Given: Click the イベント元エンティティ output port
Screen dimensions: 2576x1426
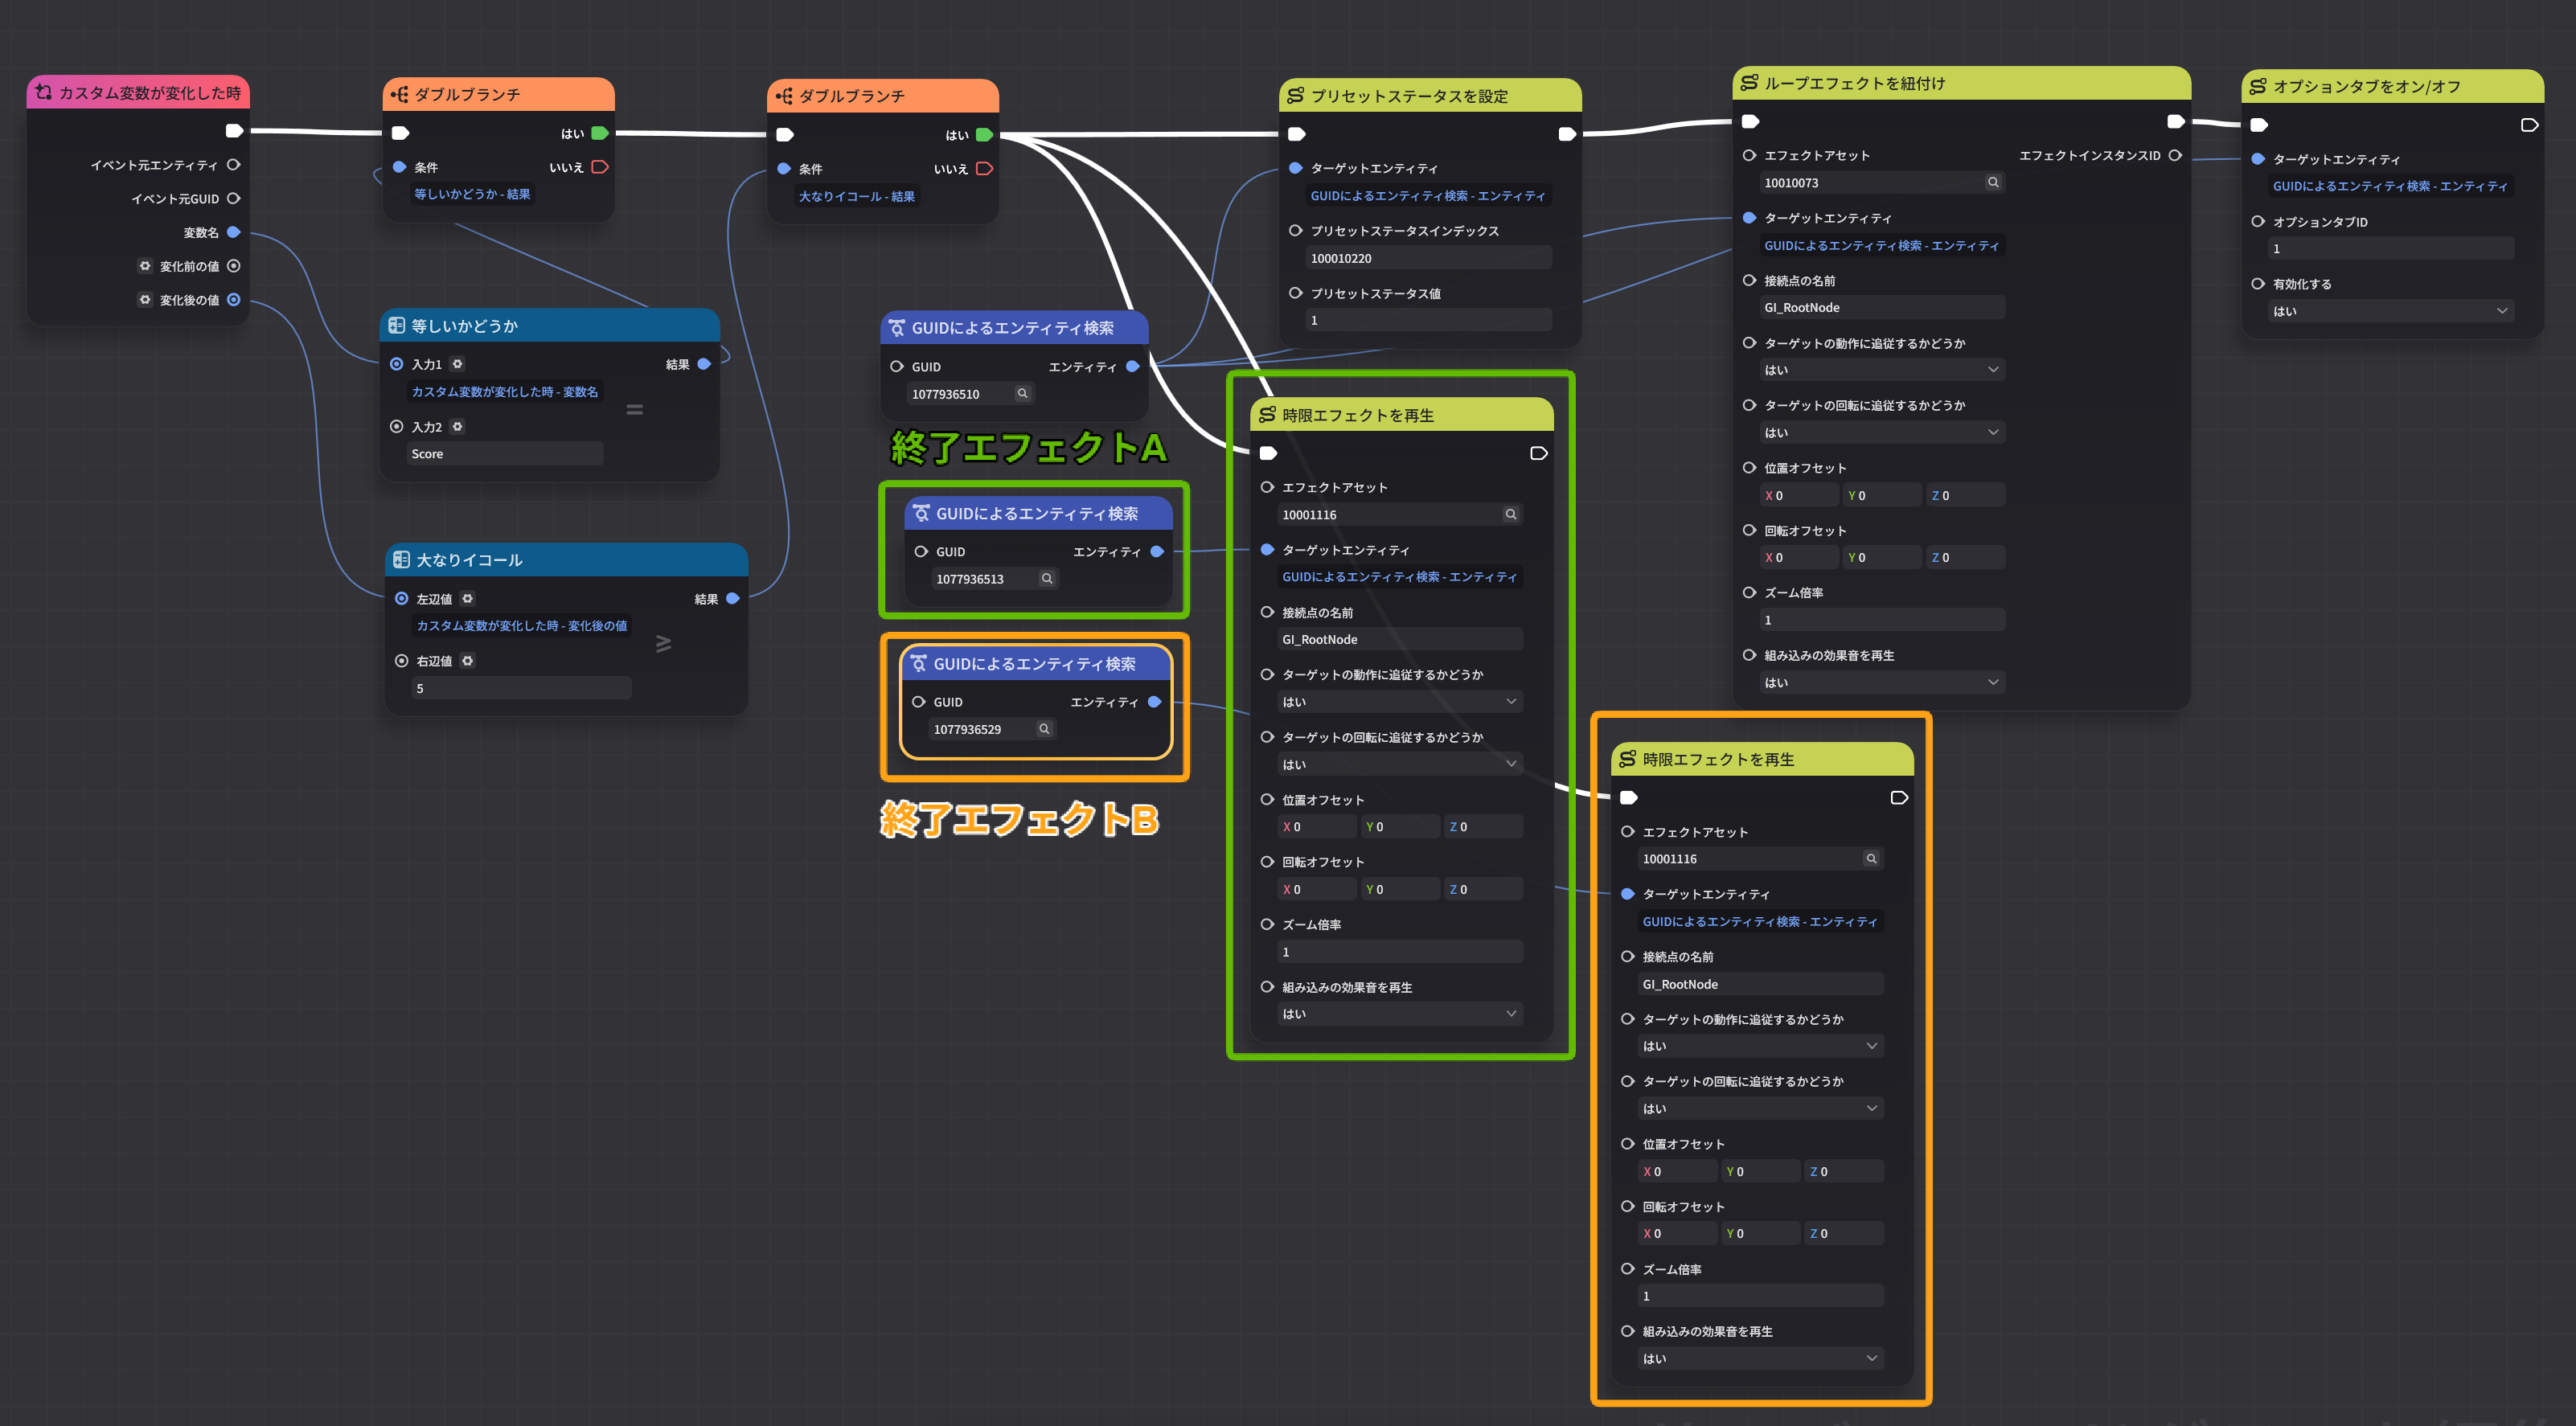Looking at the screenshot, I should coord(233,165).
